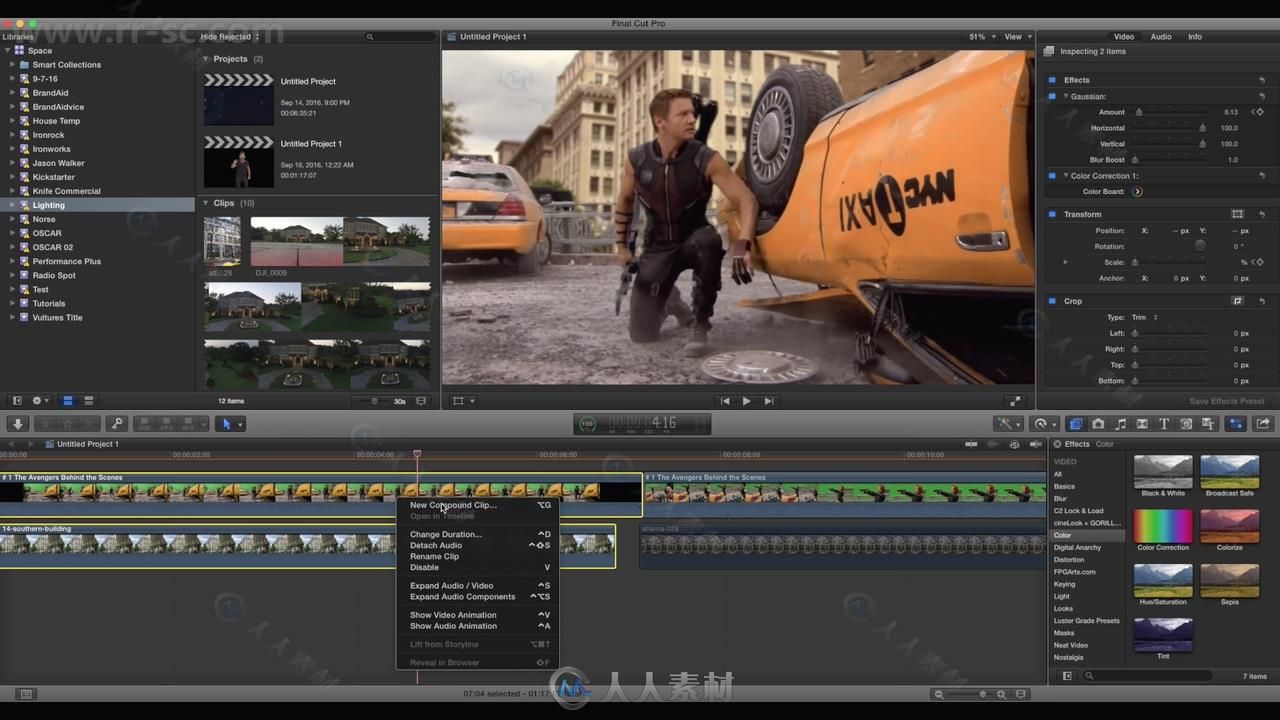Add keyframe for Gaussian Amount
The width and height of the screenshot is (1280, 720).
[1258, 112]
